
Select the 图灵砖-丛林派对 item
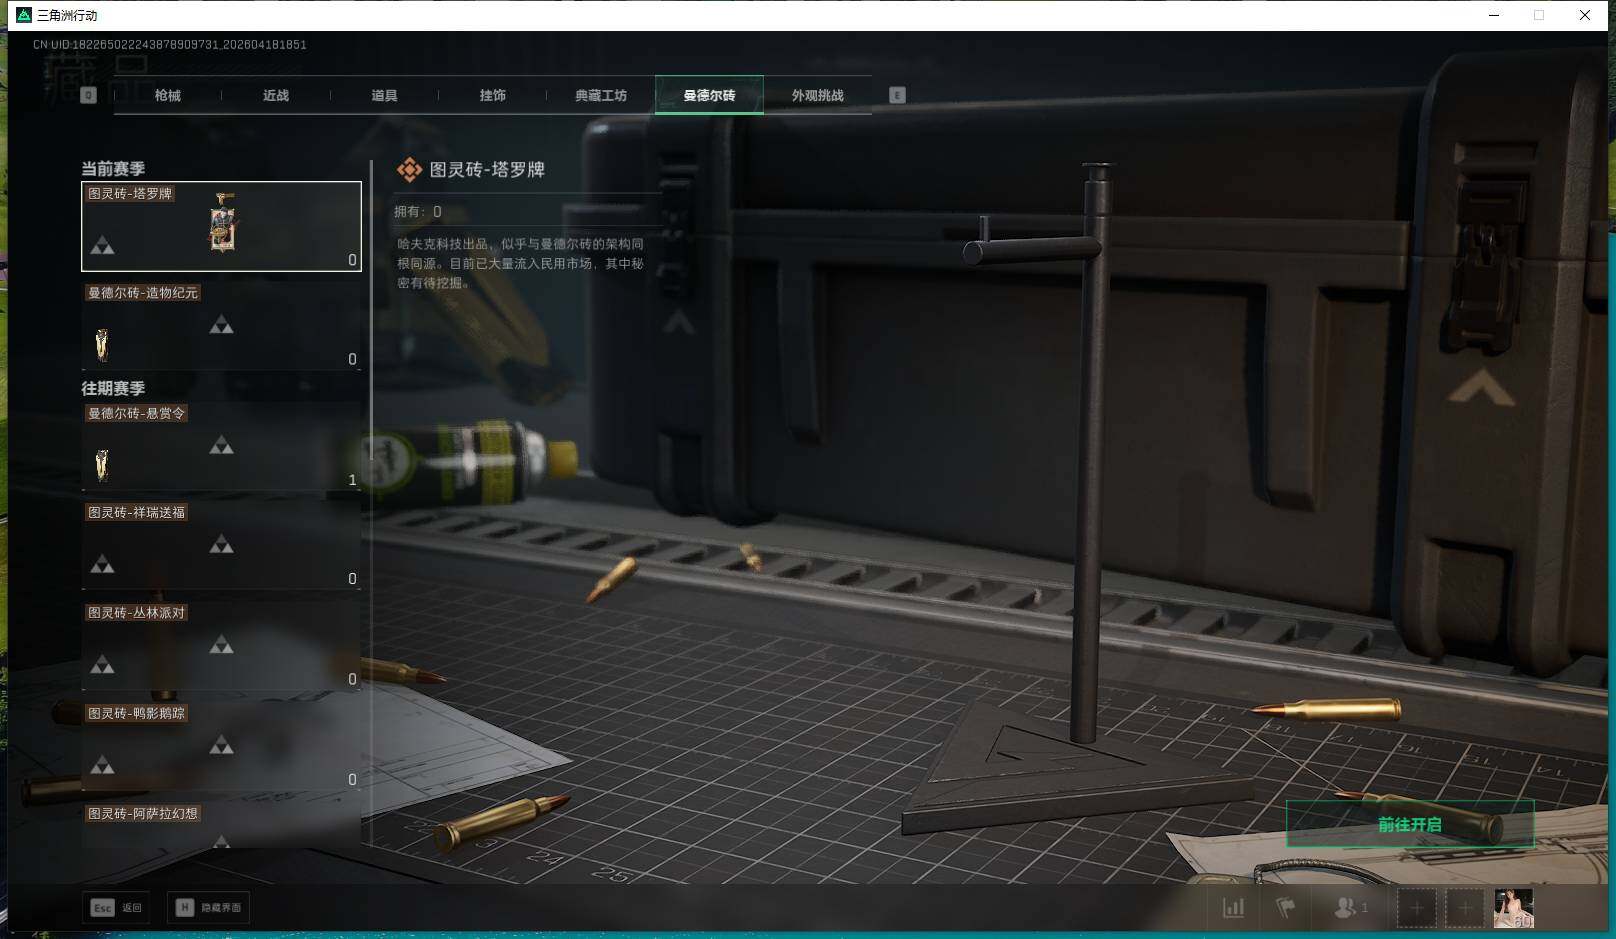pyautogui.click(x=221, y=646)
